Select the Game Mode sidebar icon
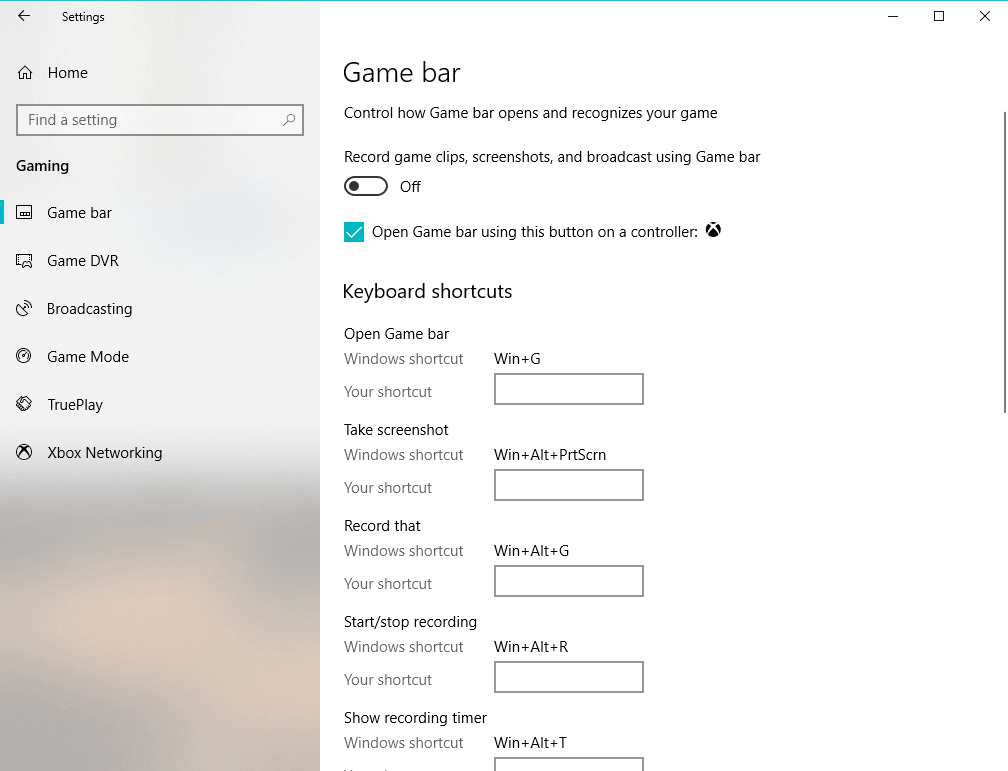This screenshot has height=771, width=1008. pos(24,356)
